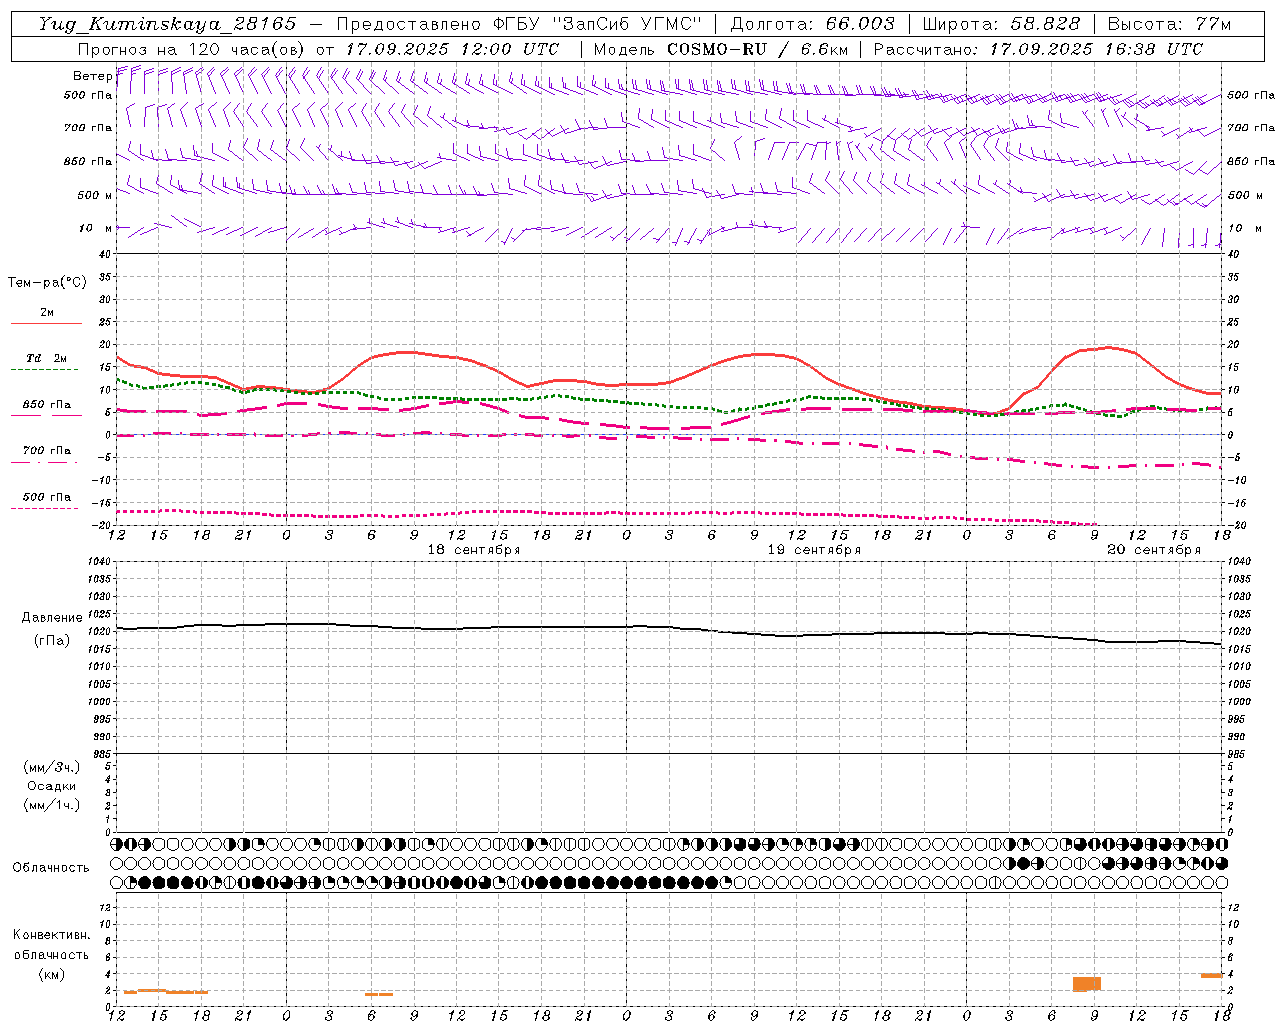Click the 500 м wind level label on the left
The height and width of the screenshot is (1024, 1280).
click(x=95, y=195)
